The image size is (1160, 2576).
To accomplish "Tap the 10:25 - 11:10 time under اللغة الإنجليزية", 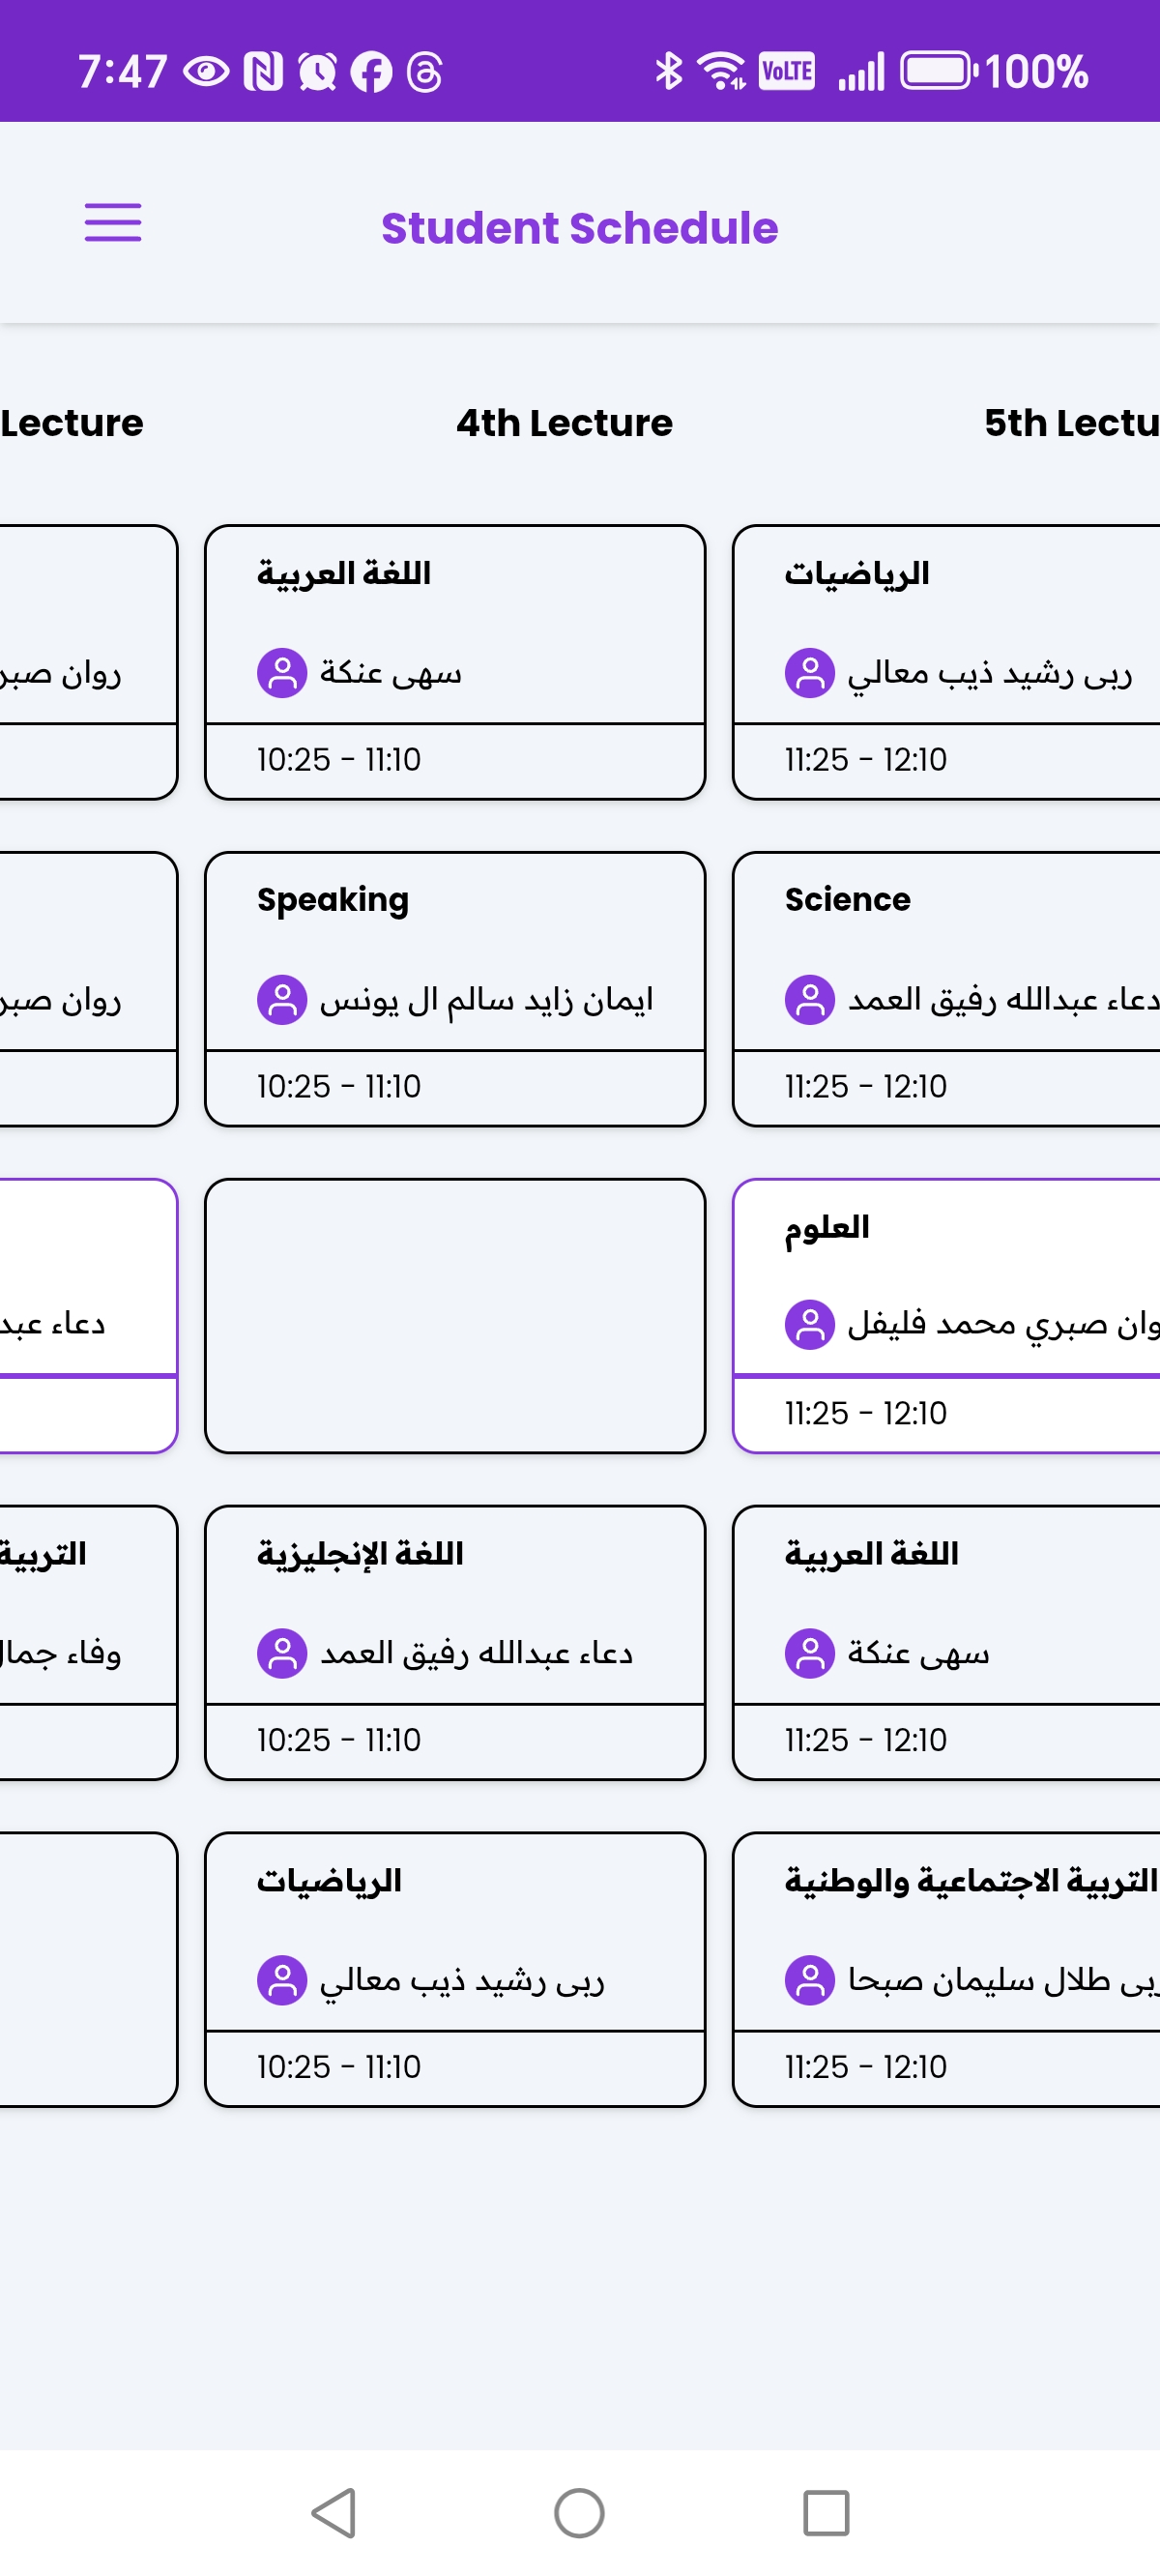I will click(x=339, y=1740).
